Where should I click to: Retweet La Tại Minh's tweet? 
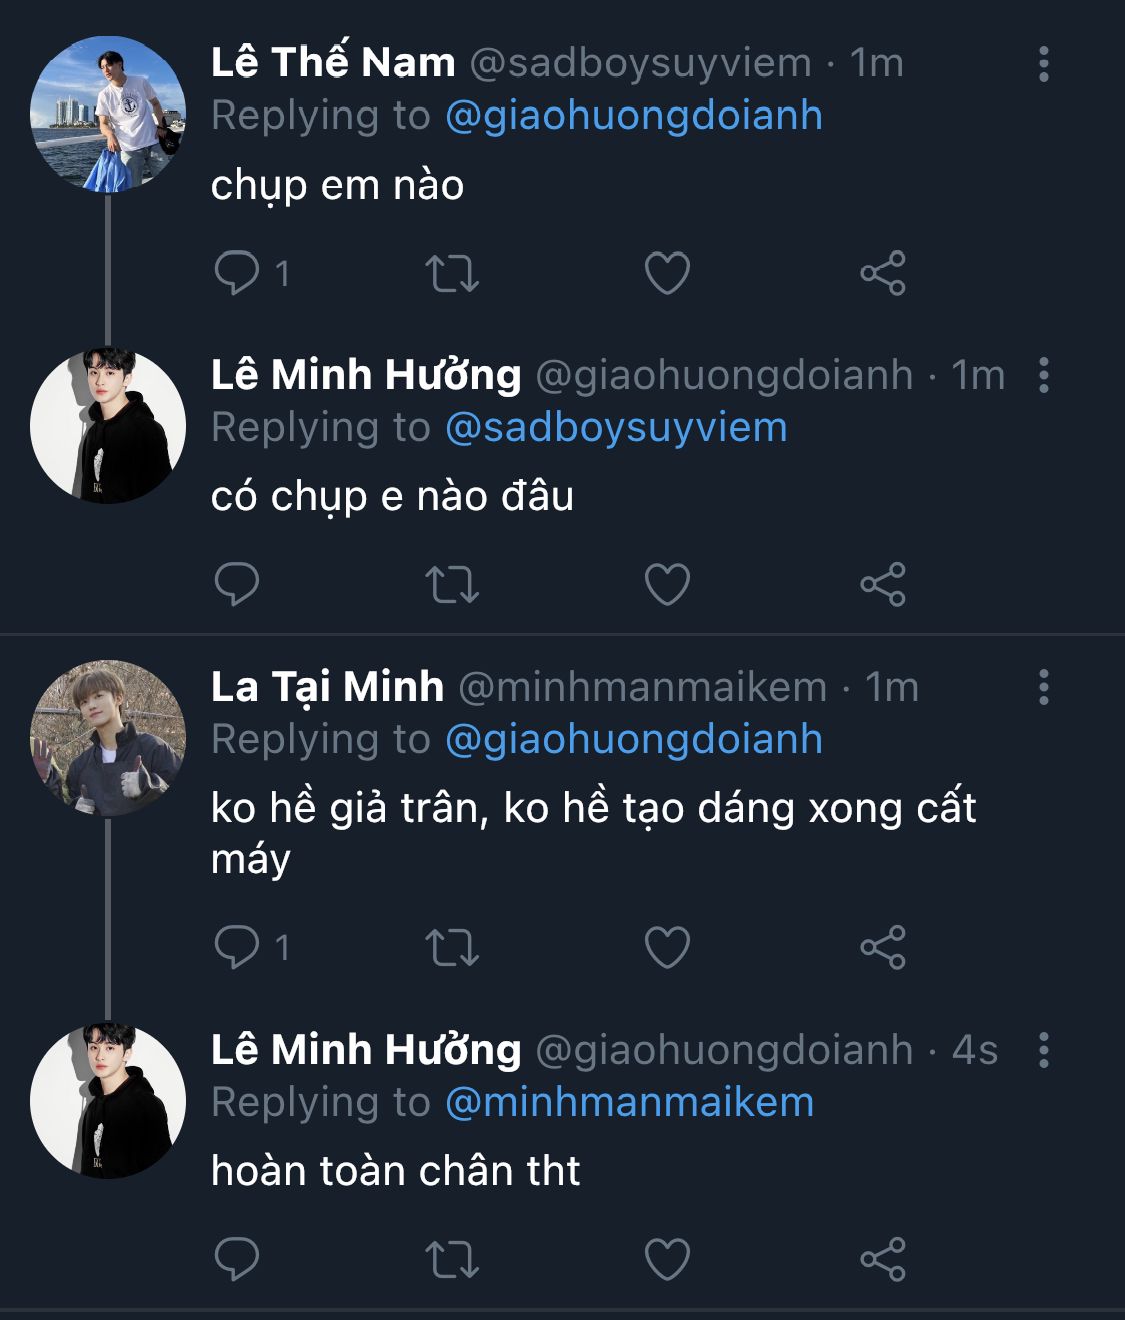[452, 947]
